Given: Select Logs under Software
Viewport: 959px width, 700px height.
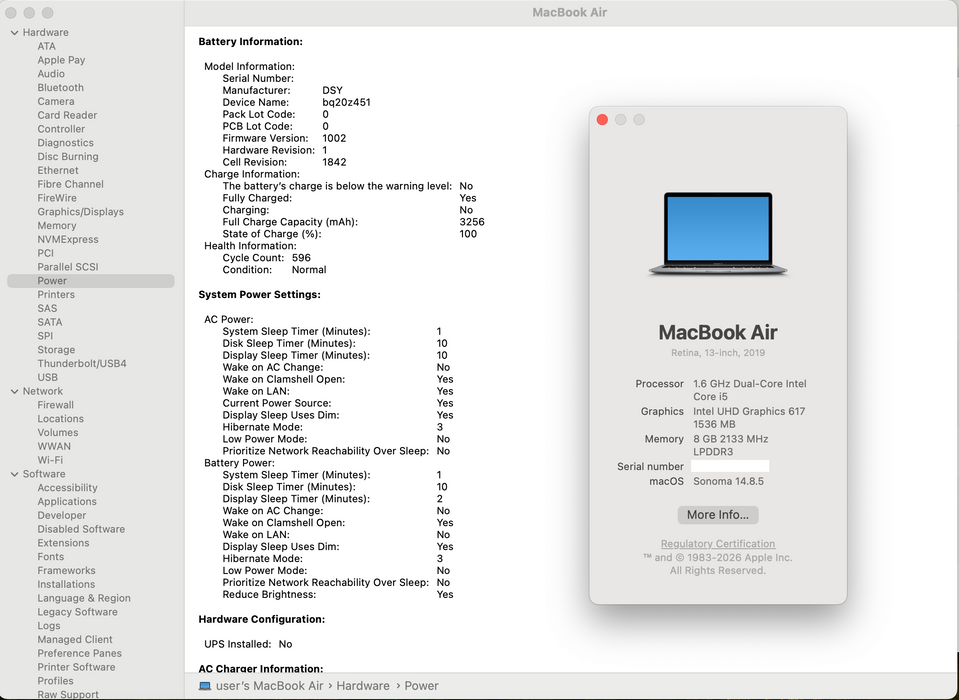Looking at the screenshot, I should tap(49, 626).
